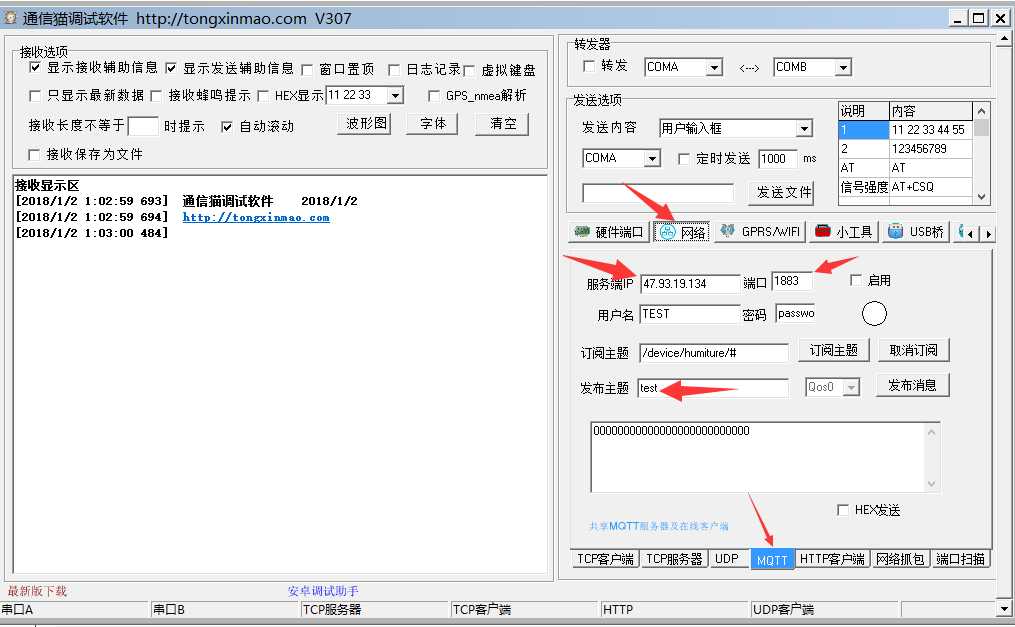Click the 端口 port 1883 field
1015x627 pixels.
click(792, 281)
